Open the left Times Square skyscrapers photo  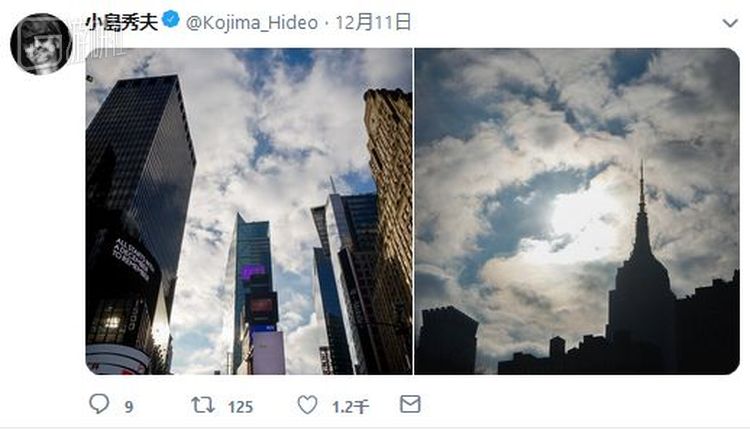pyautogui.click(x=249, y=211)
